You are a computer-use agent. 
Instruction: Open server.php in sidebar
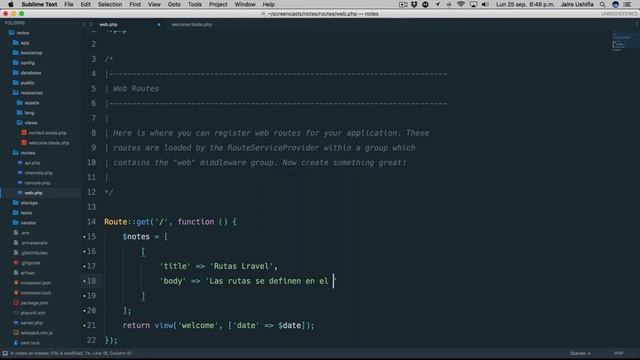[28, 323]
